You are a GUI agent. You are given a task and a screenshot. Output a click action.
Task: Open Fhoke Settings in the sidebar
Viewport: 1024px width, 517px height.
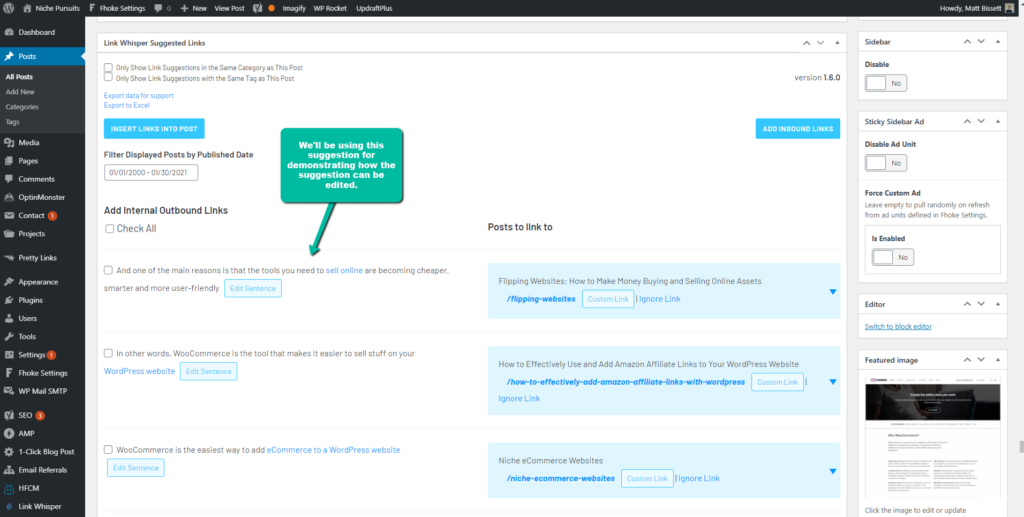(x=42, y=373)
